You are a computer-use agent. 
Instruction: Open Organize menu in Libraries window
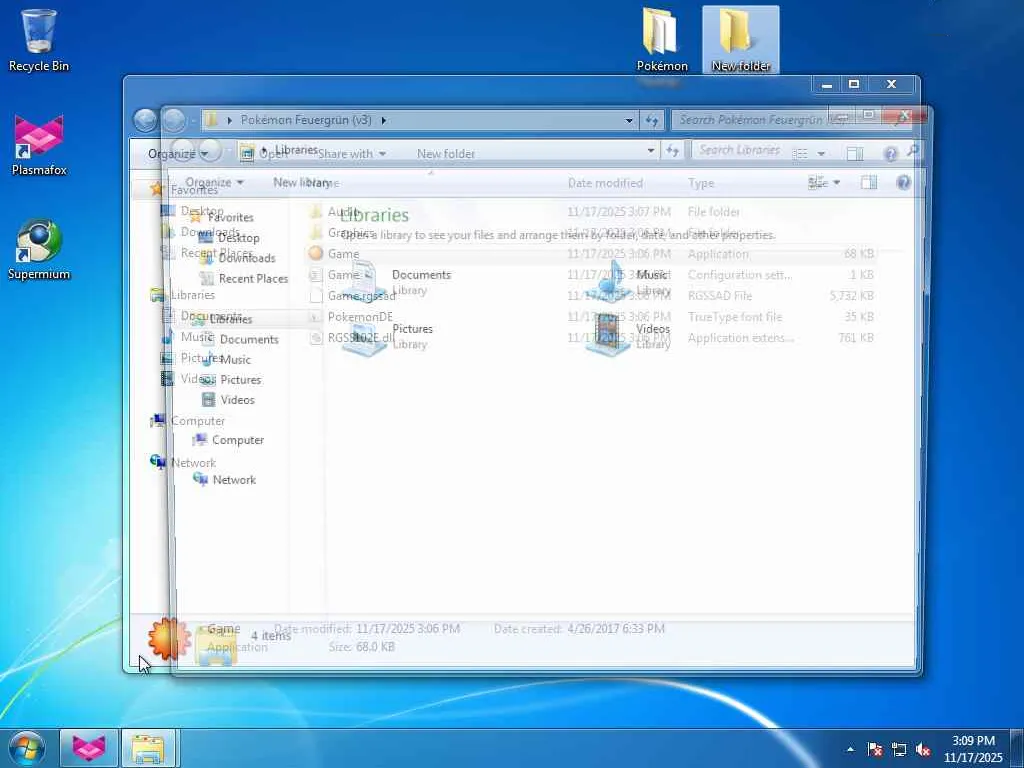coord(214,183)
